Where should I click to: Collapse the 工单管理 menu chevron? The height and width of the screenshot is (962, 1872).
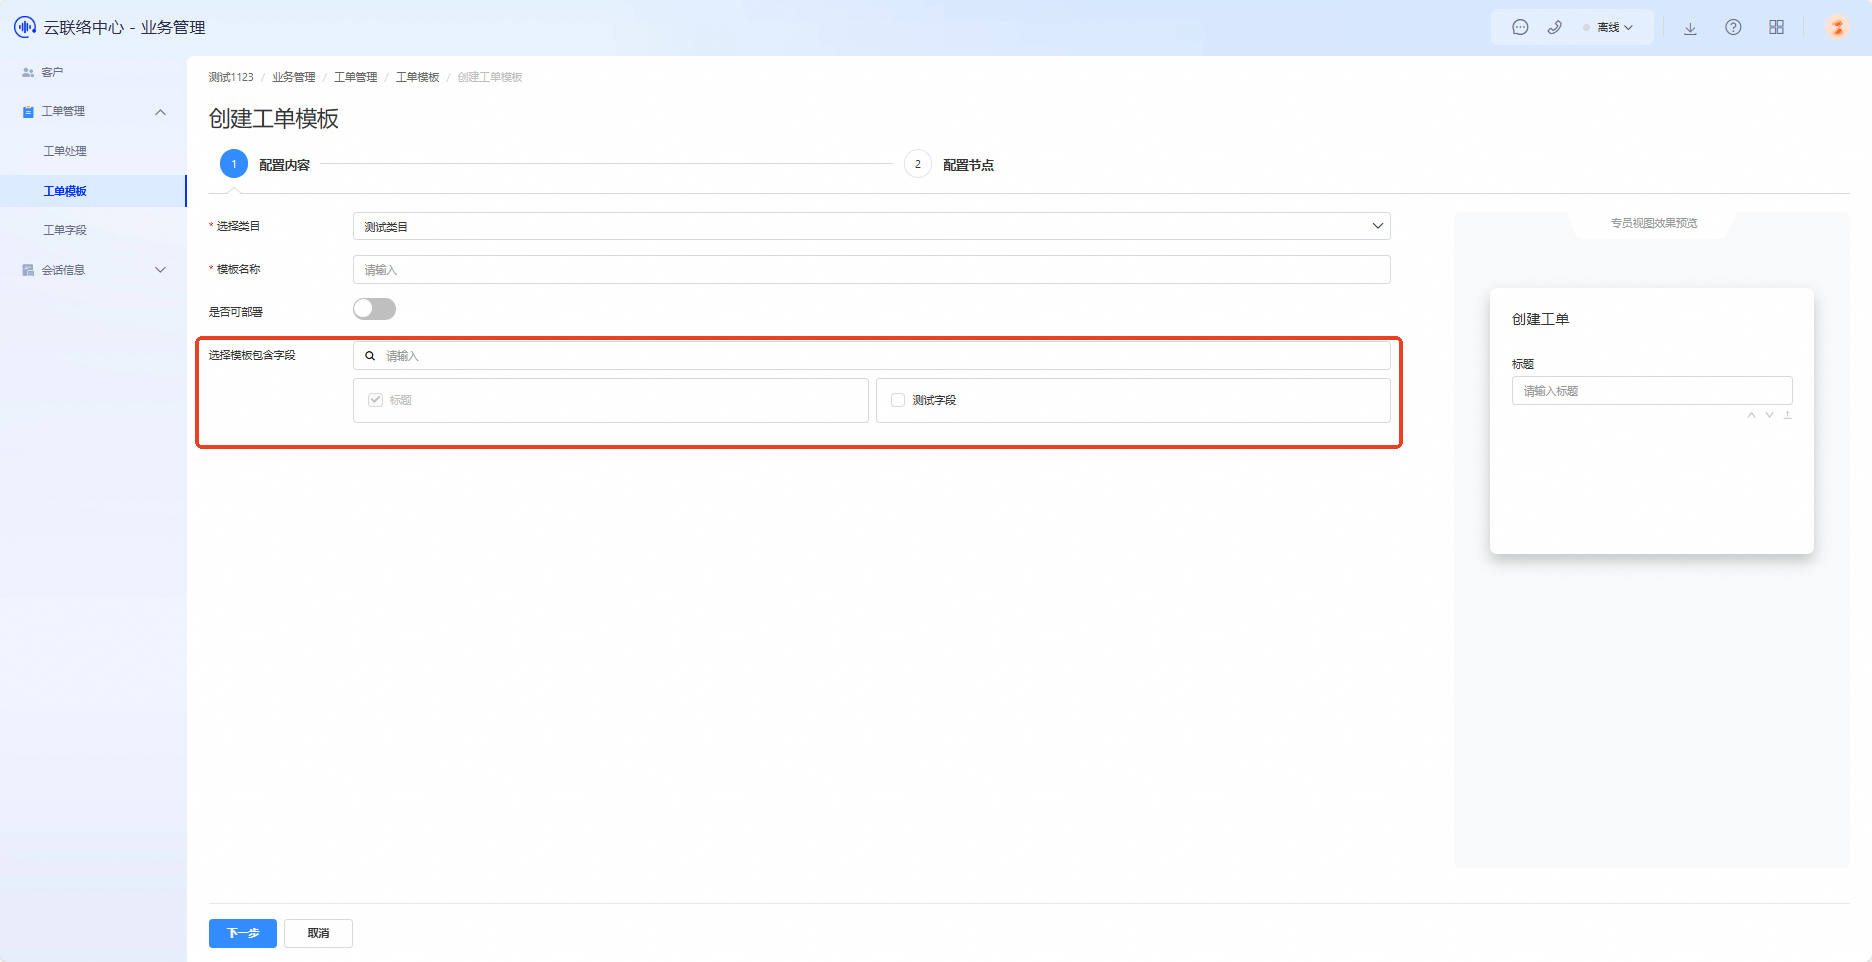click(x=160, y=112)
